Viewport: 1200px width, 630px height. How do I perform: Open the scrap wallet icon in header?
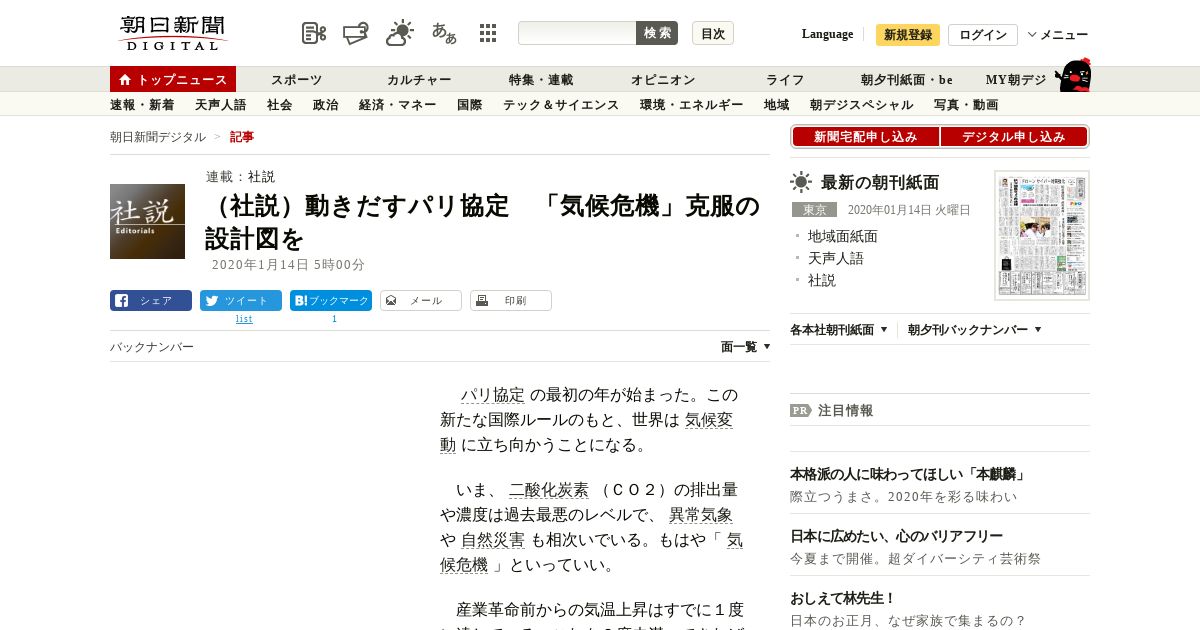(x=356, y=33)
